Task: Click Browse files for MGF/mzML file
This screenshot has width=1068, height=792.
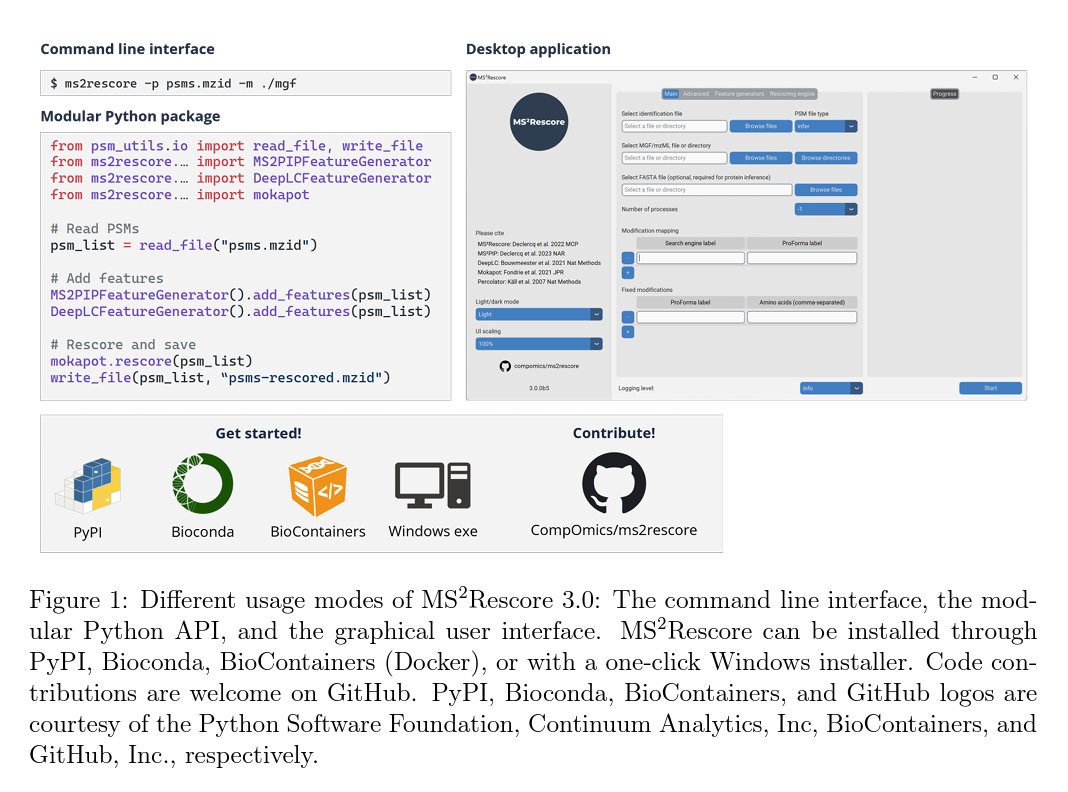Action: click(x=761, y=158)
